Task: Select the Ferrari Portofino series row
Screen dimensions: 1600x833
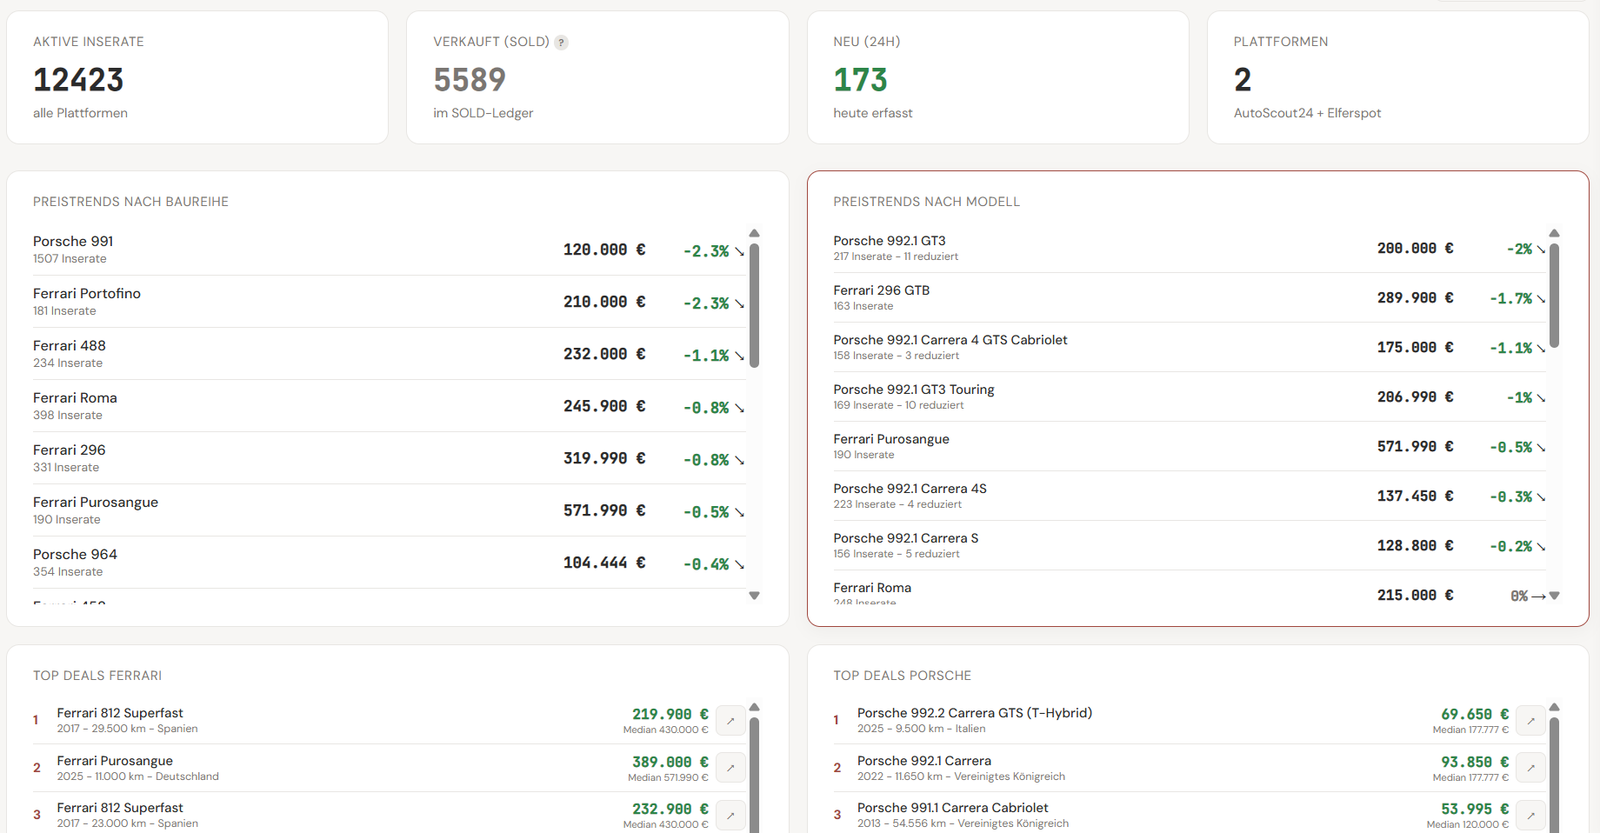Action: pos(389,302)
